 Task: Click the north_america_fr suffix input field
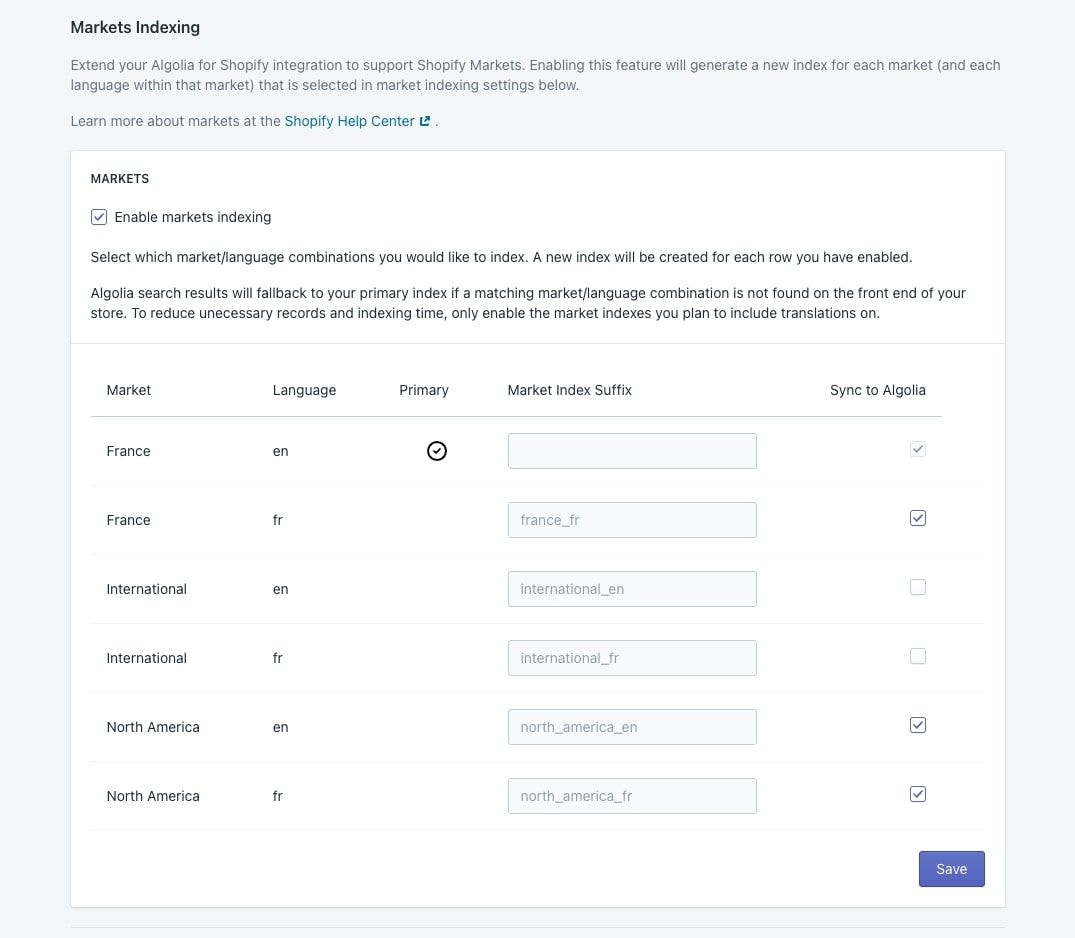point(631,795)
